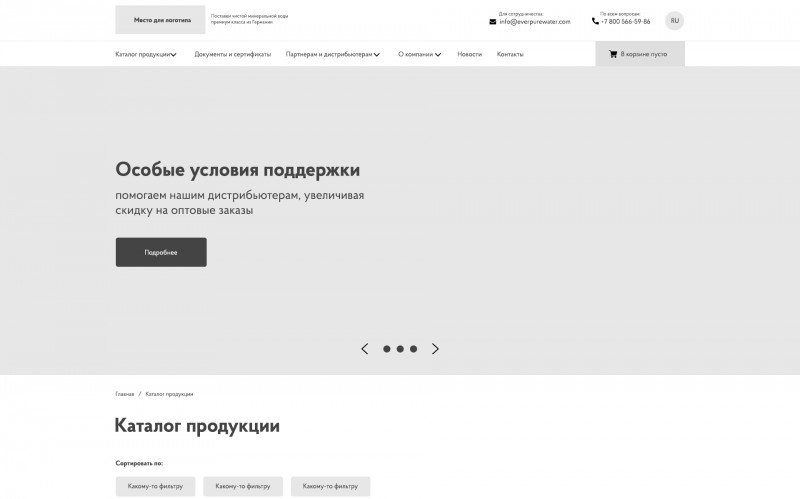Click the Для сотрудничества caption
This screenshot has width=800, height=499.
[521, 14]
